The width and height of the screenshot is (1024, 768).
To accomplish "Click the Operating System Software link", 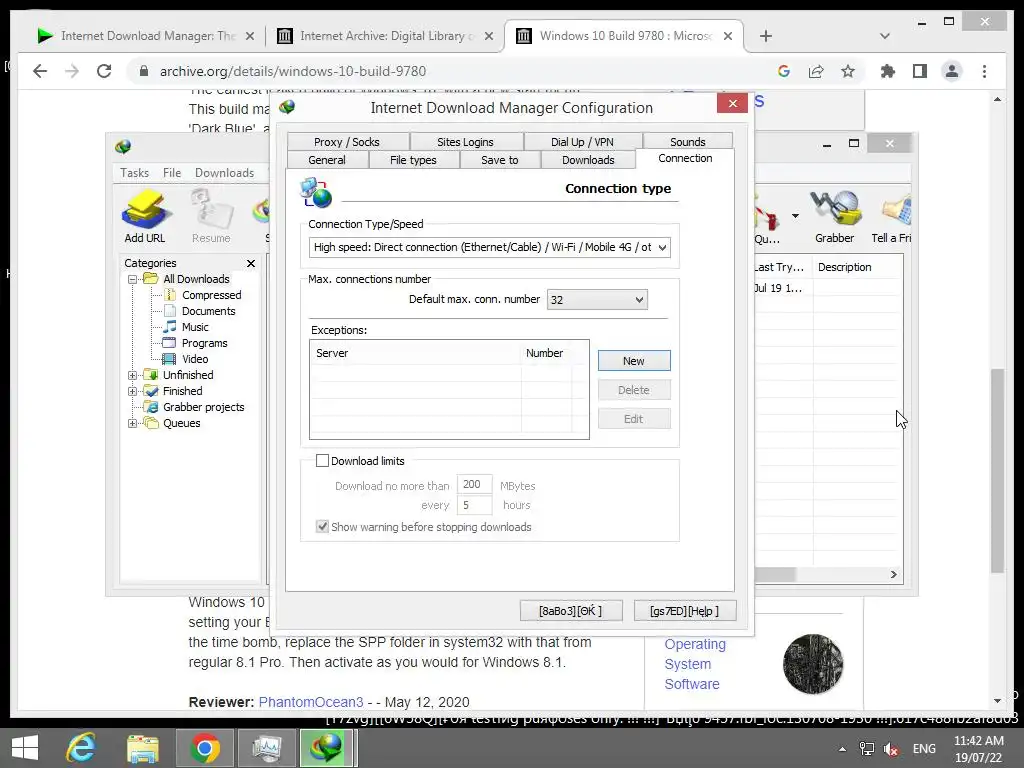I will pos(695,664).
